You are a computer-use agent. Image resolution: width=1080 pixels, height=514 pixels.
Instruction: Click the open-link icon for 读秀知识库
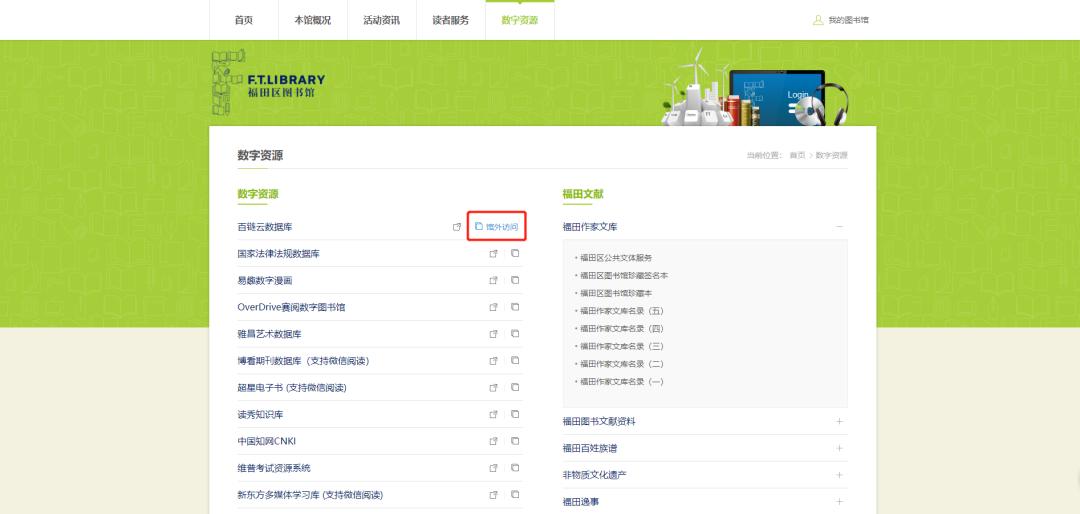(x=493, y=414)
